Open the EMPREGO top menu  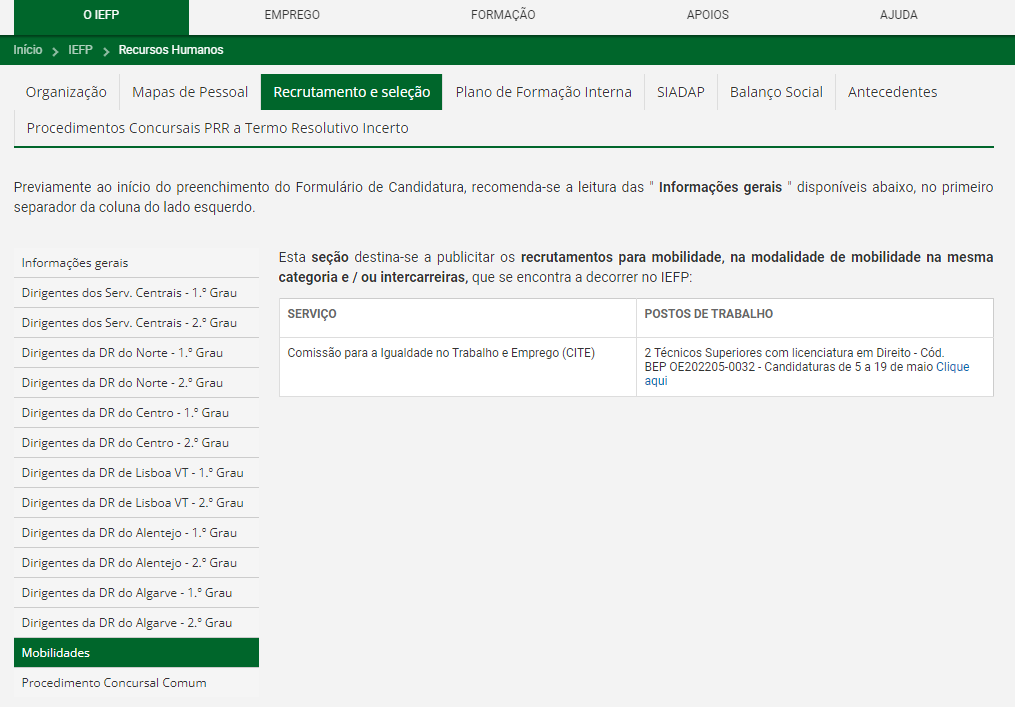[x=292, y=15]
